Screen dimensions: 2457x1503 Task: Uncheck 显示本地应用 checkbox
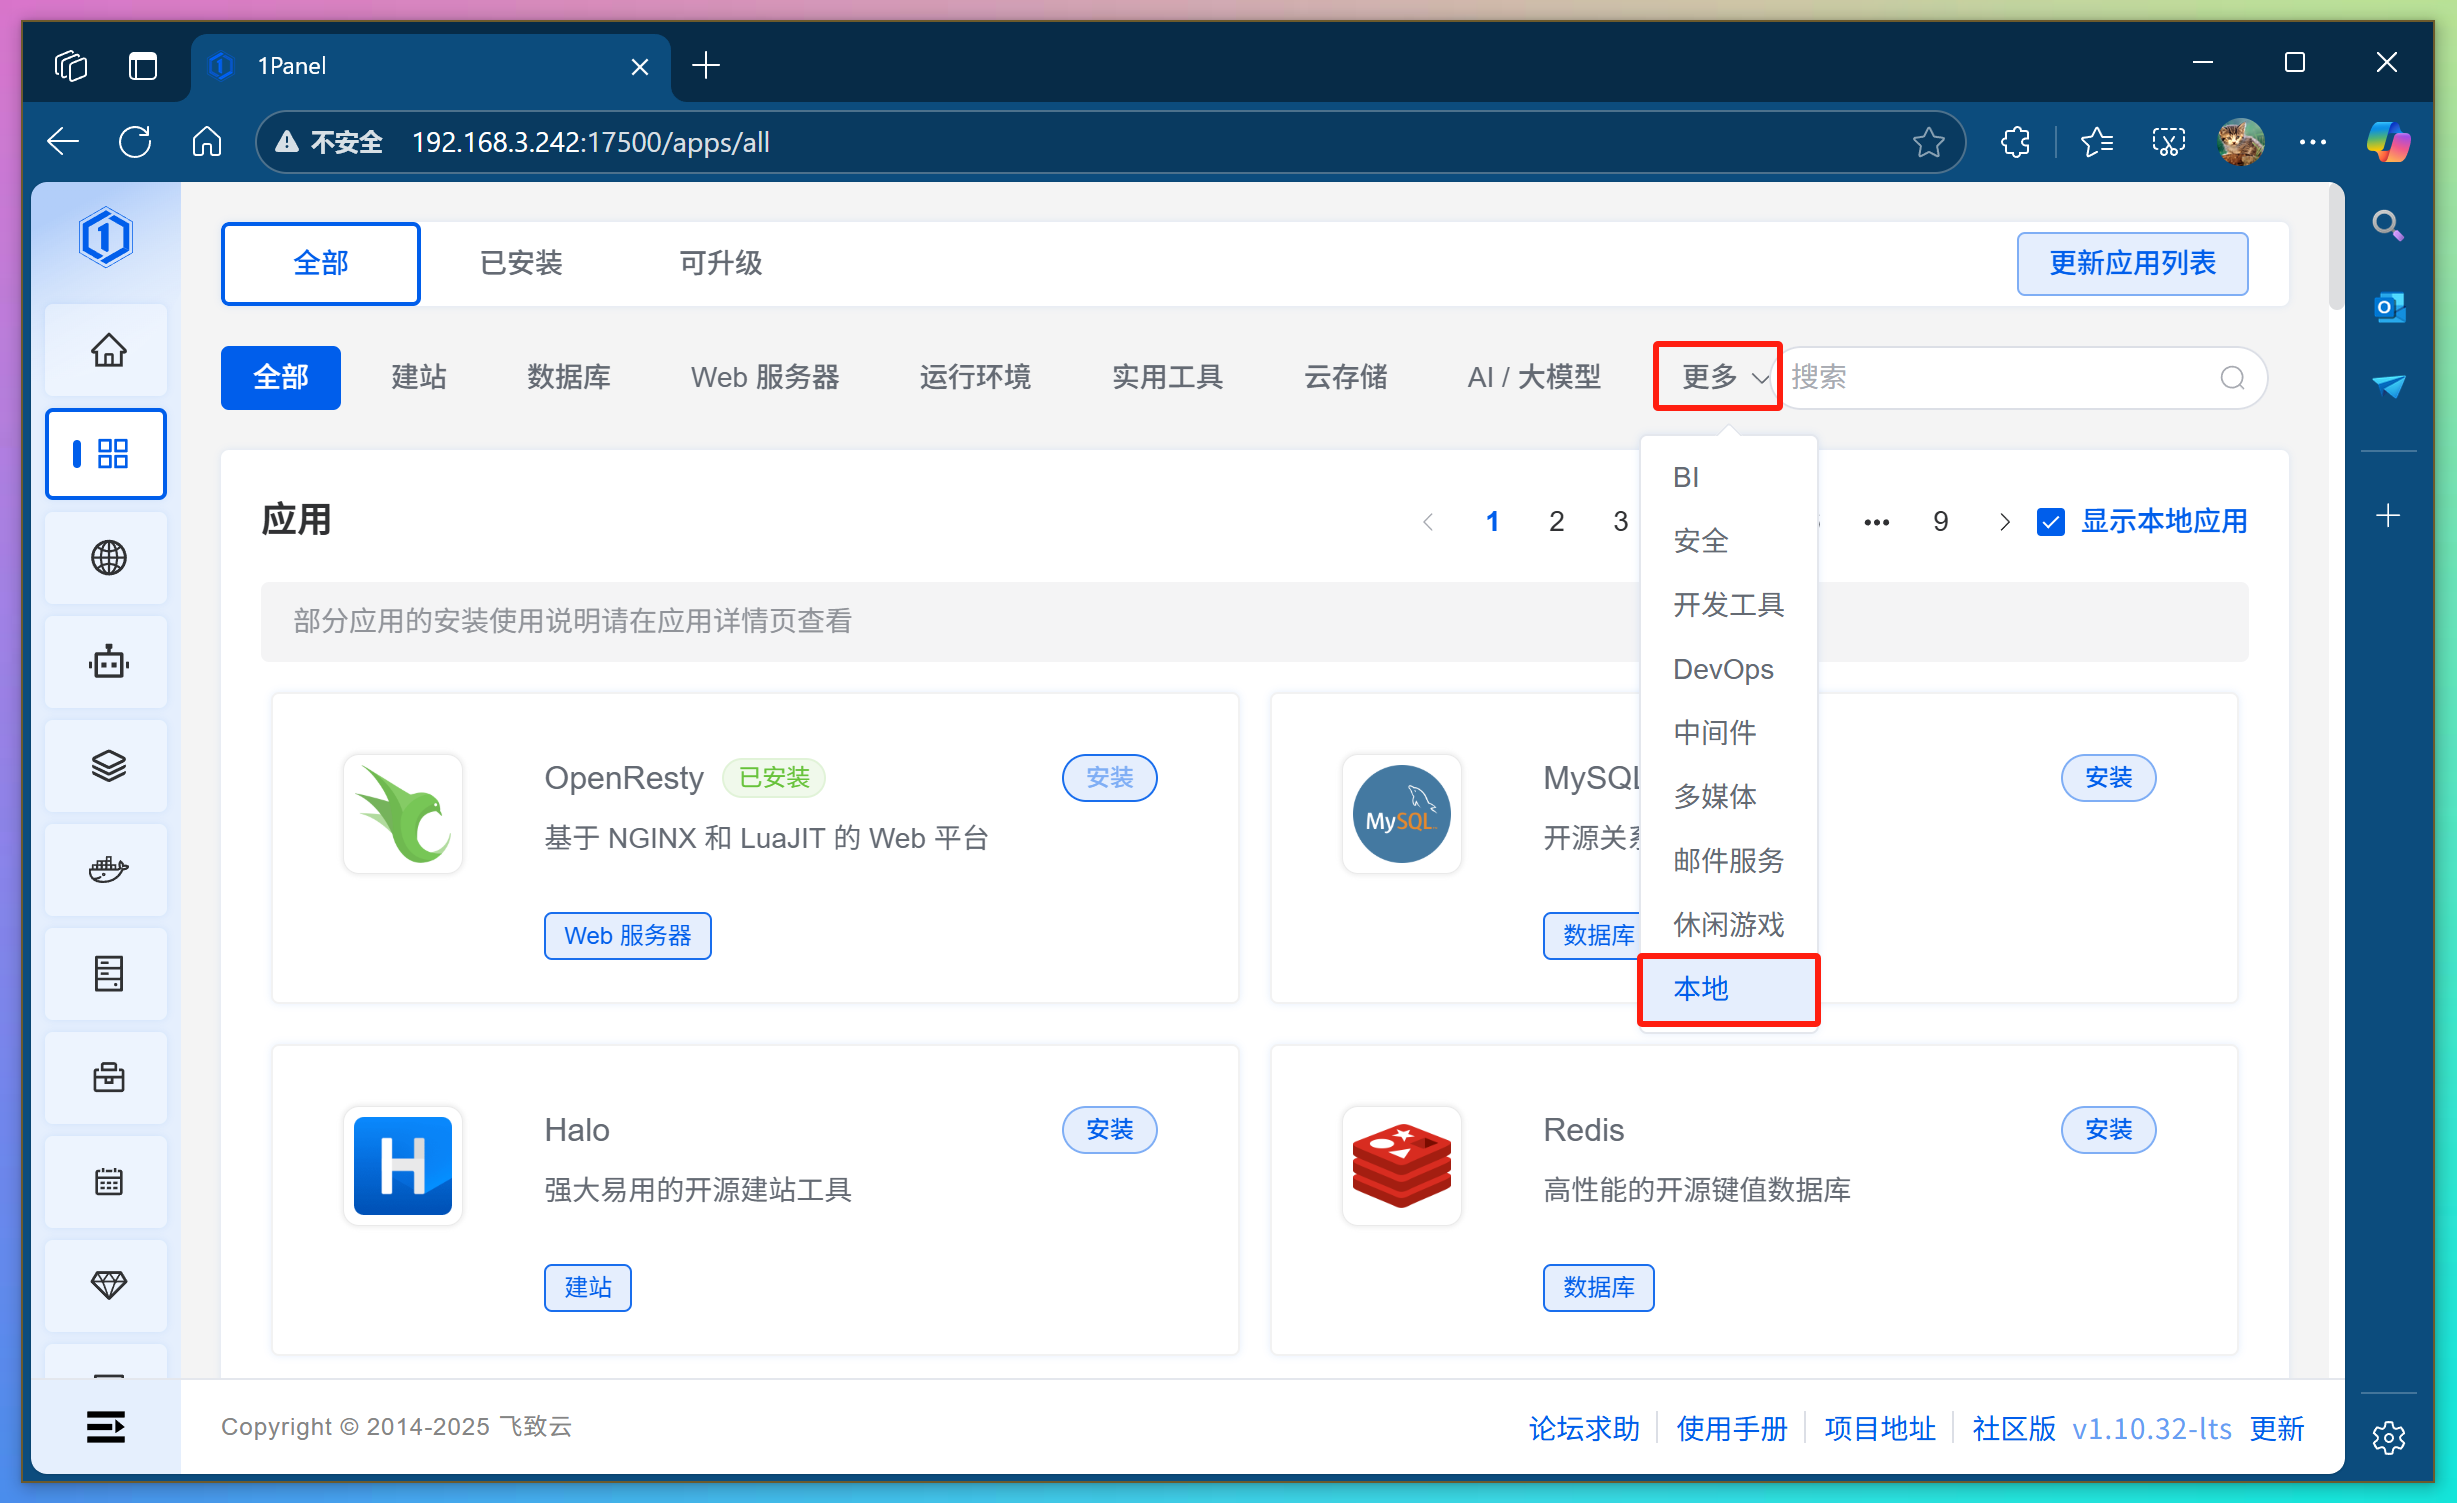click(2051, 521)
